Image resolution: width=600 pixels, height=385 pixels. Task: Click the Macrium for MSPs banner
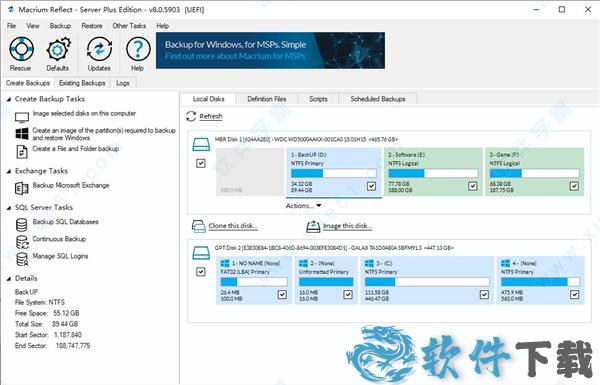(x=270, y=51)
